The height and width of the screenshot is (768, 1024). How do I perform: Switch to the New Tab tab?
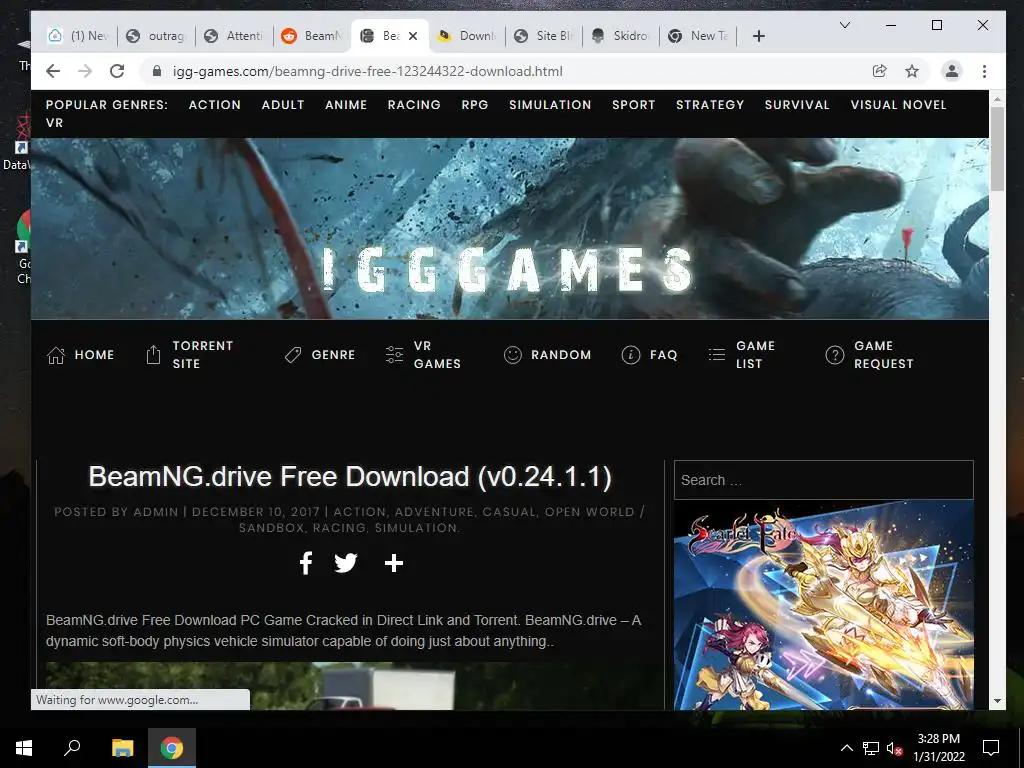tap(699, 36)
